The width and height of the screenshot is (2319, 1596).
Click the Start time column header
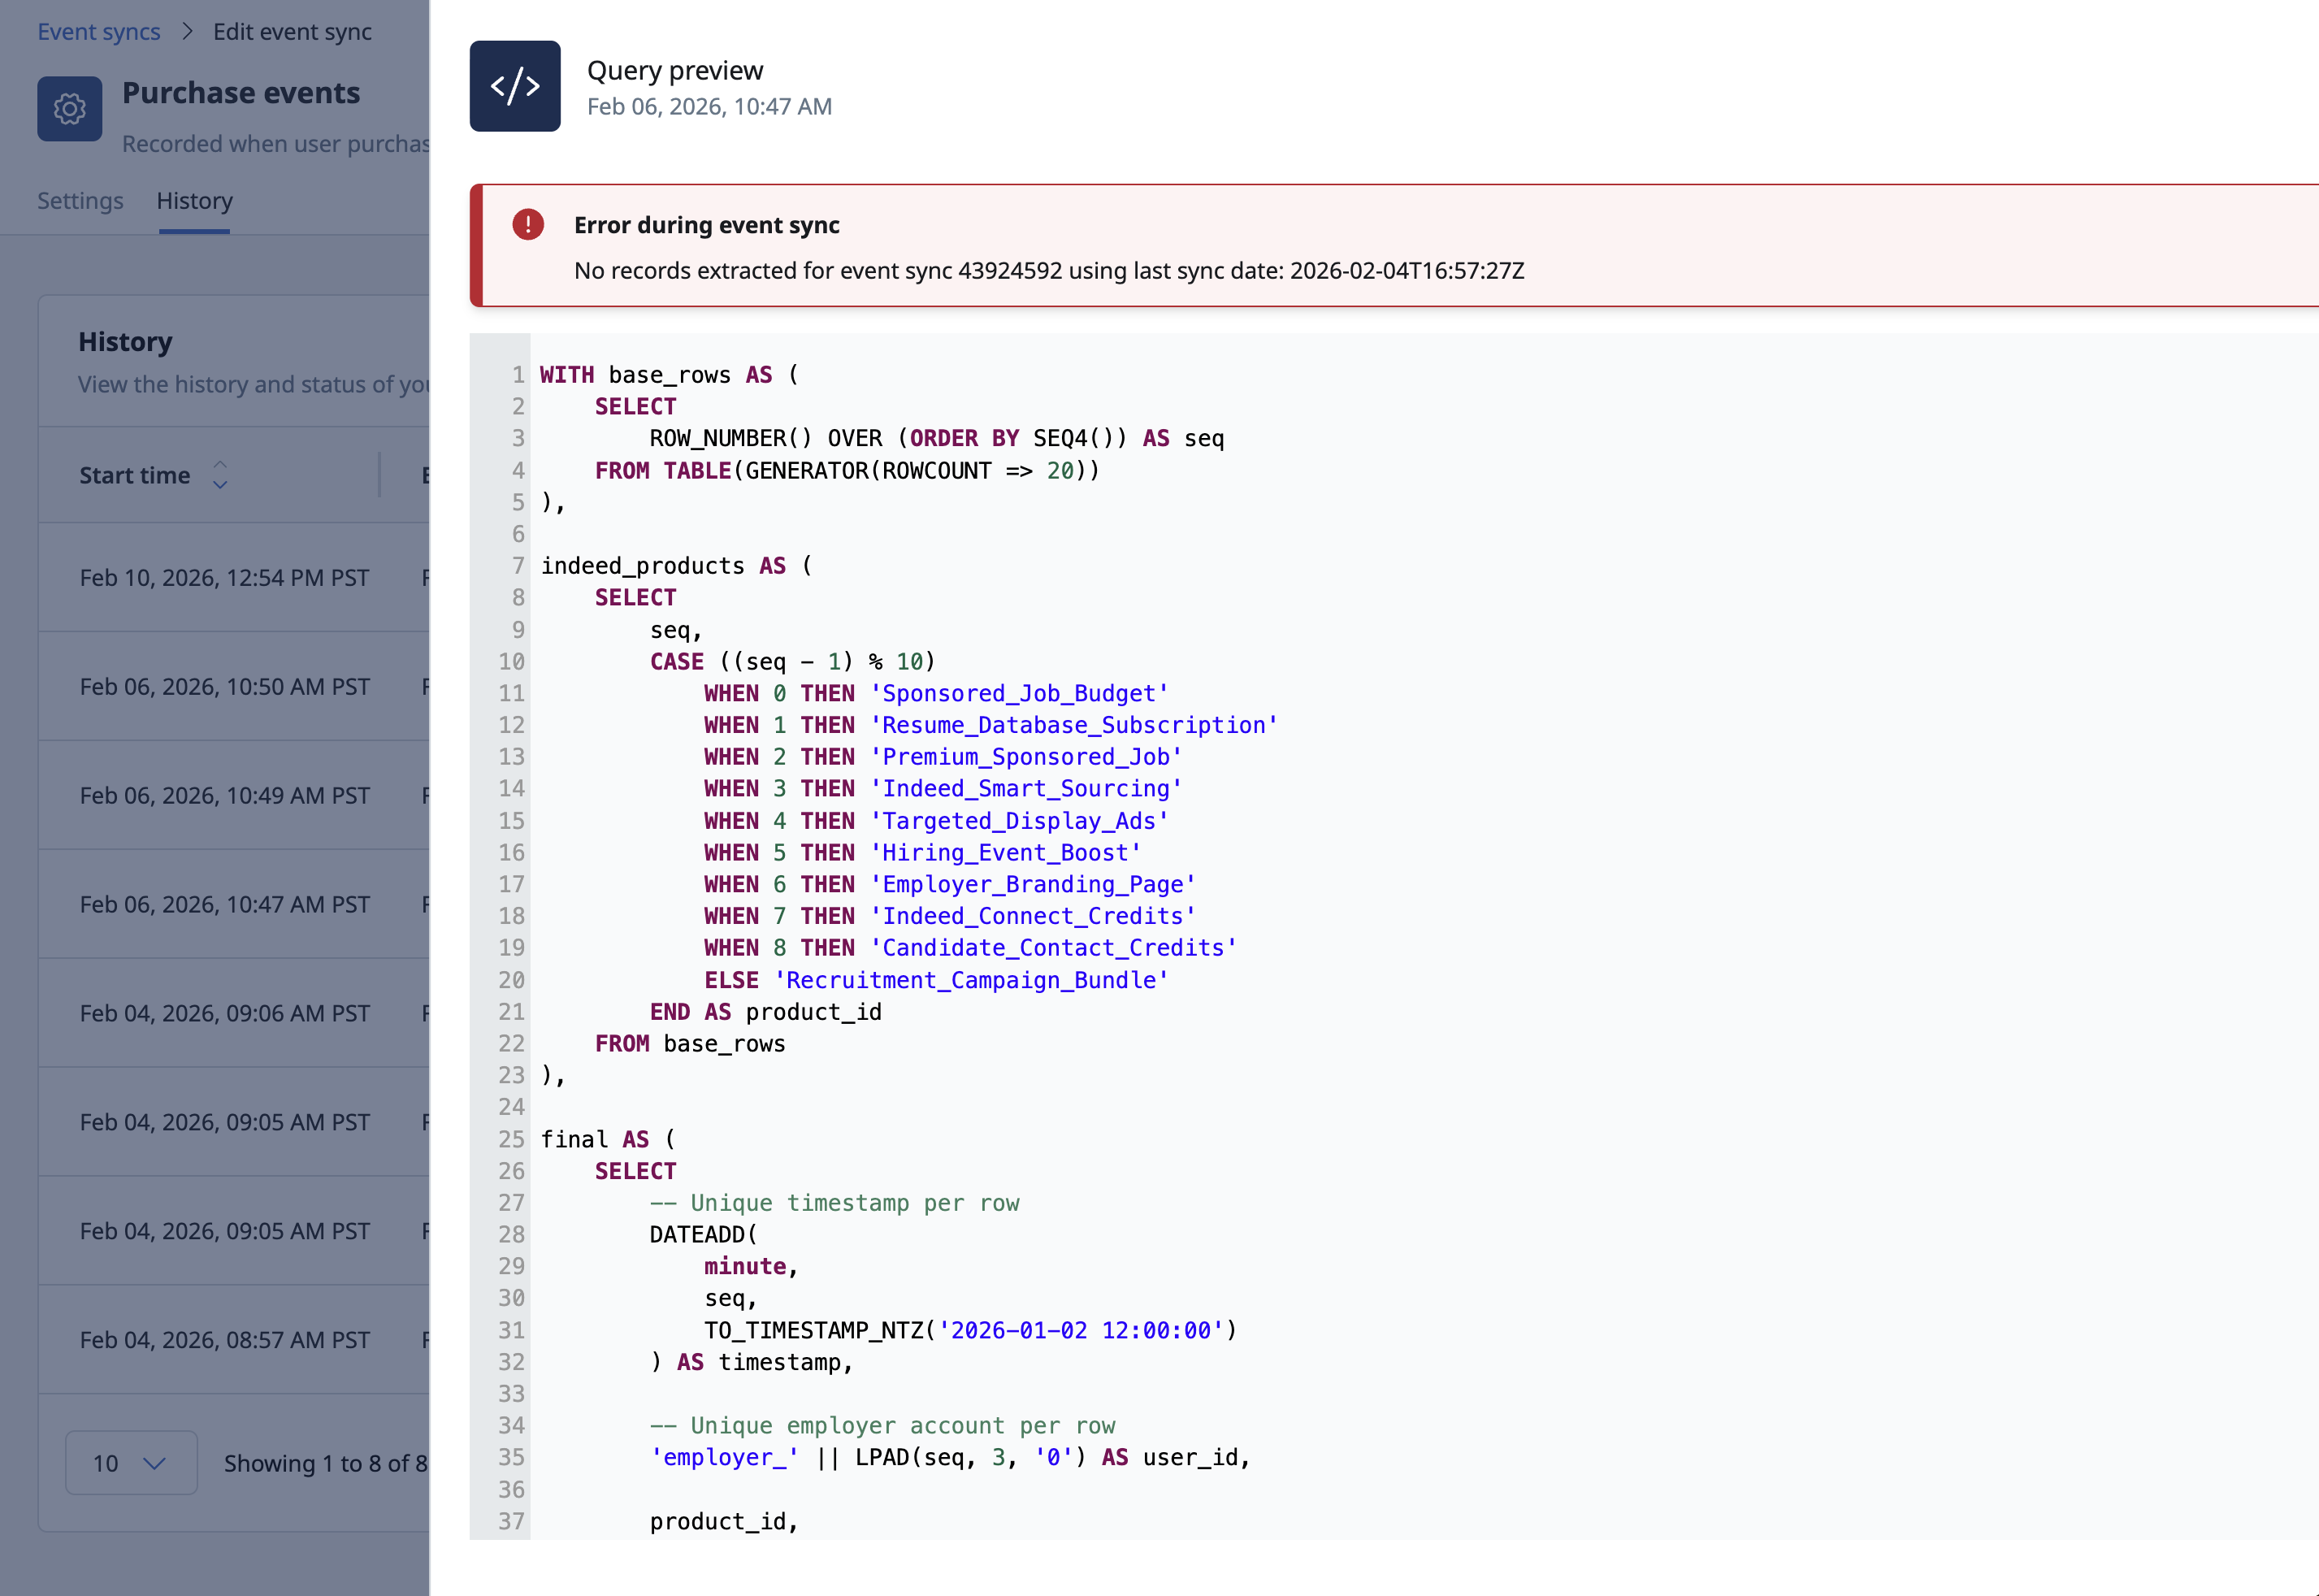(x=135, y=475)
